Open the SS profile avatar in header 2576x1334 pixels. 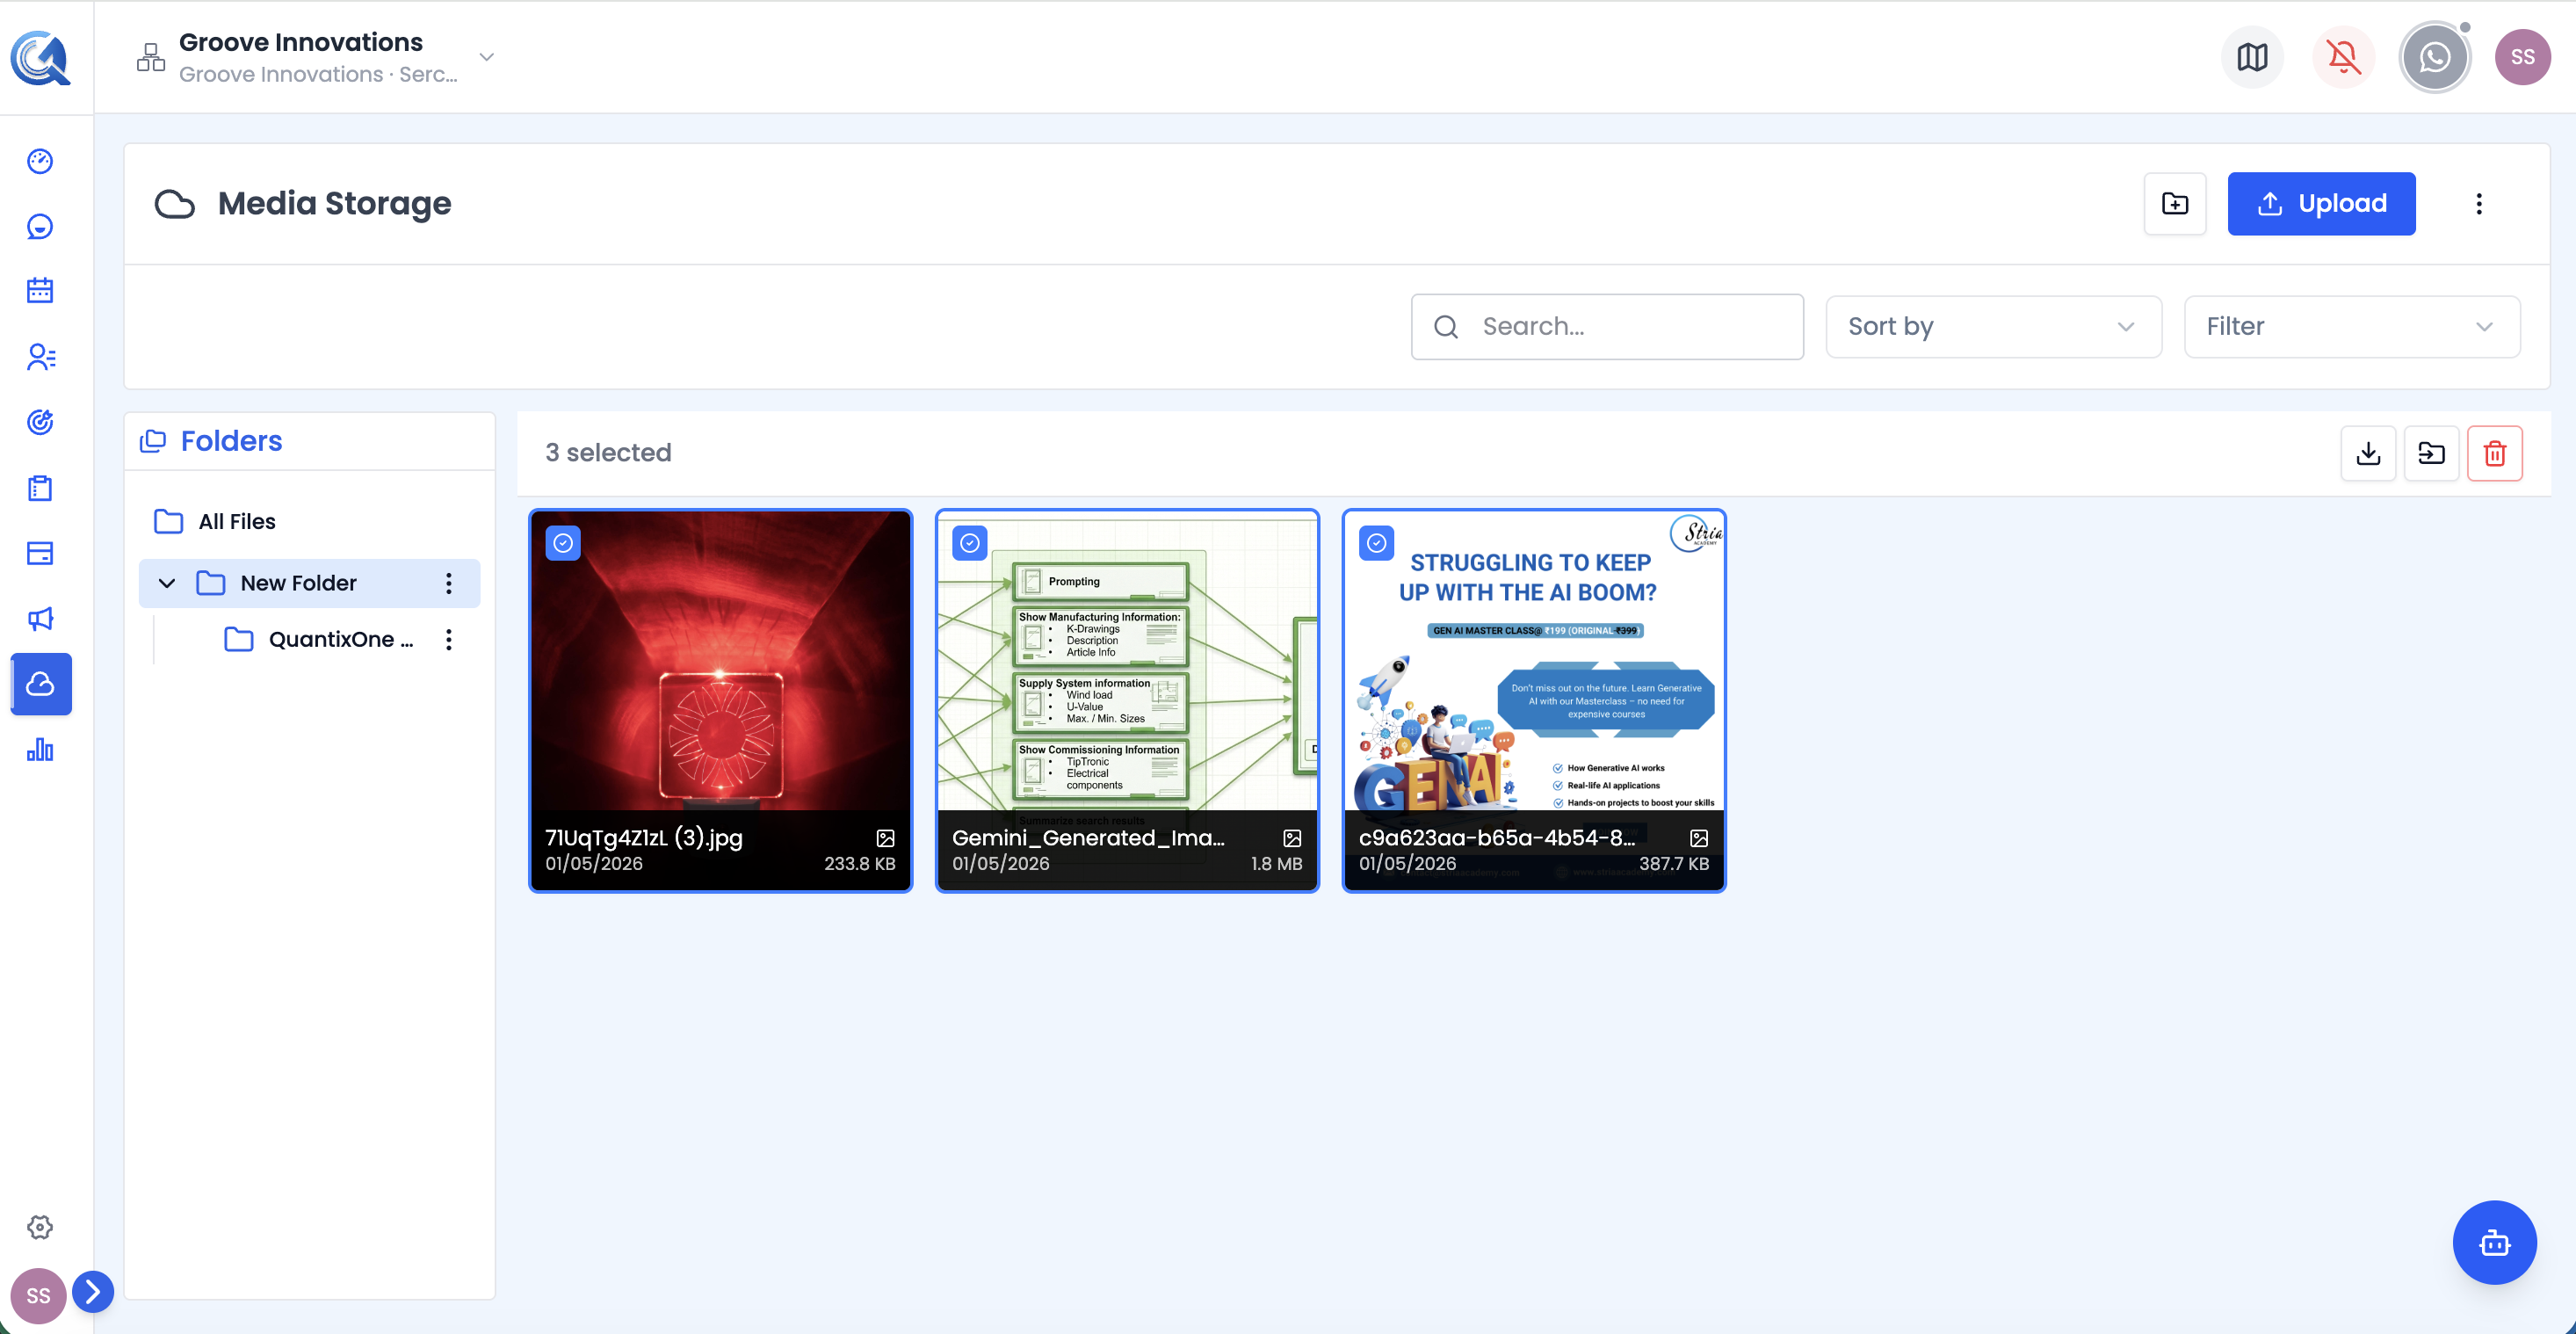[x=2522, y=57]
